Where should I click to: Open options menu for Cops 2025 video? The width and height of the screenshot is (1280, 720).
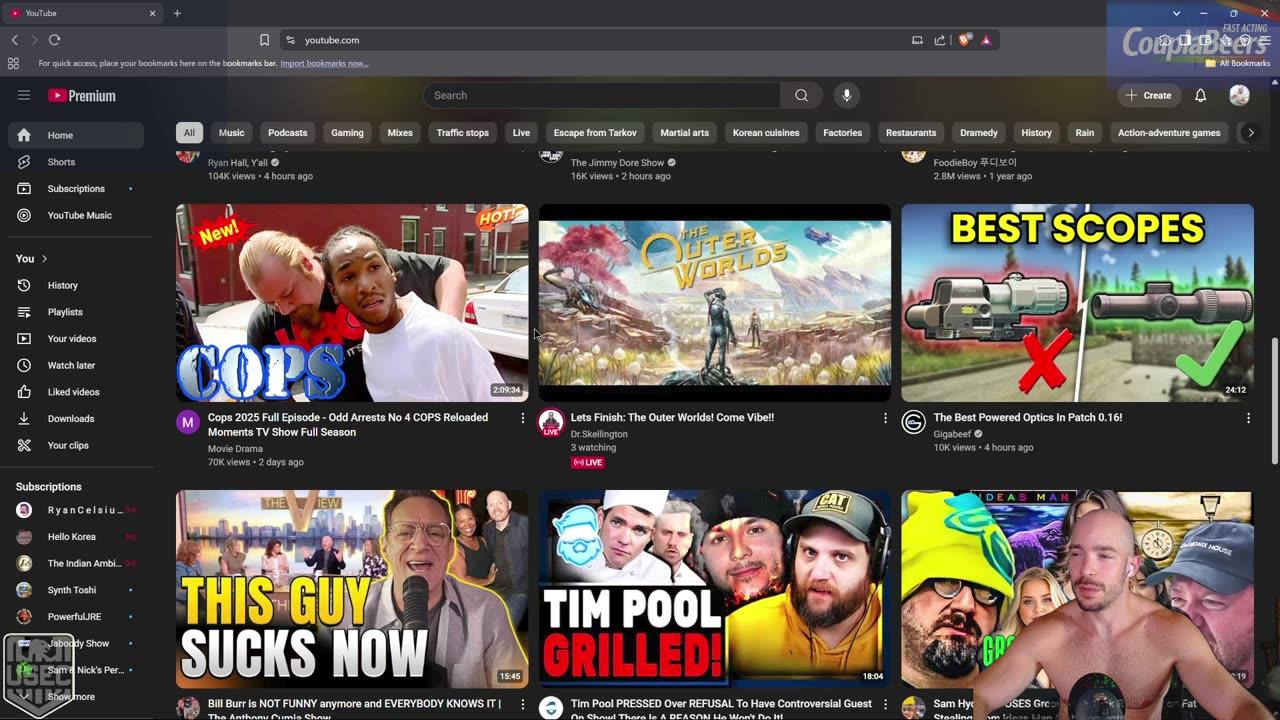point(522,418)
